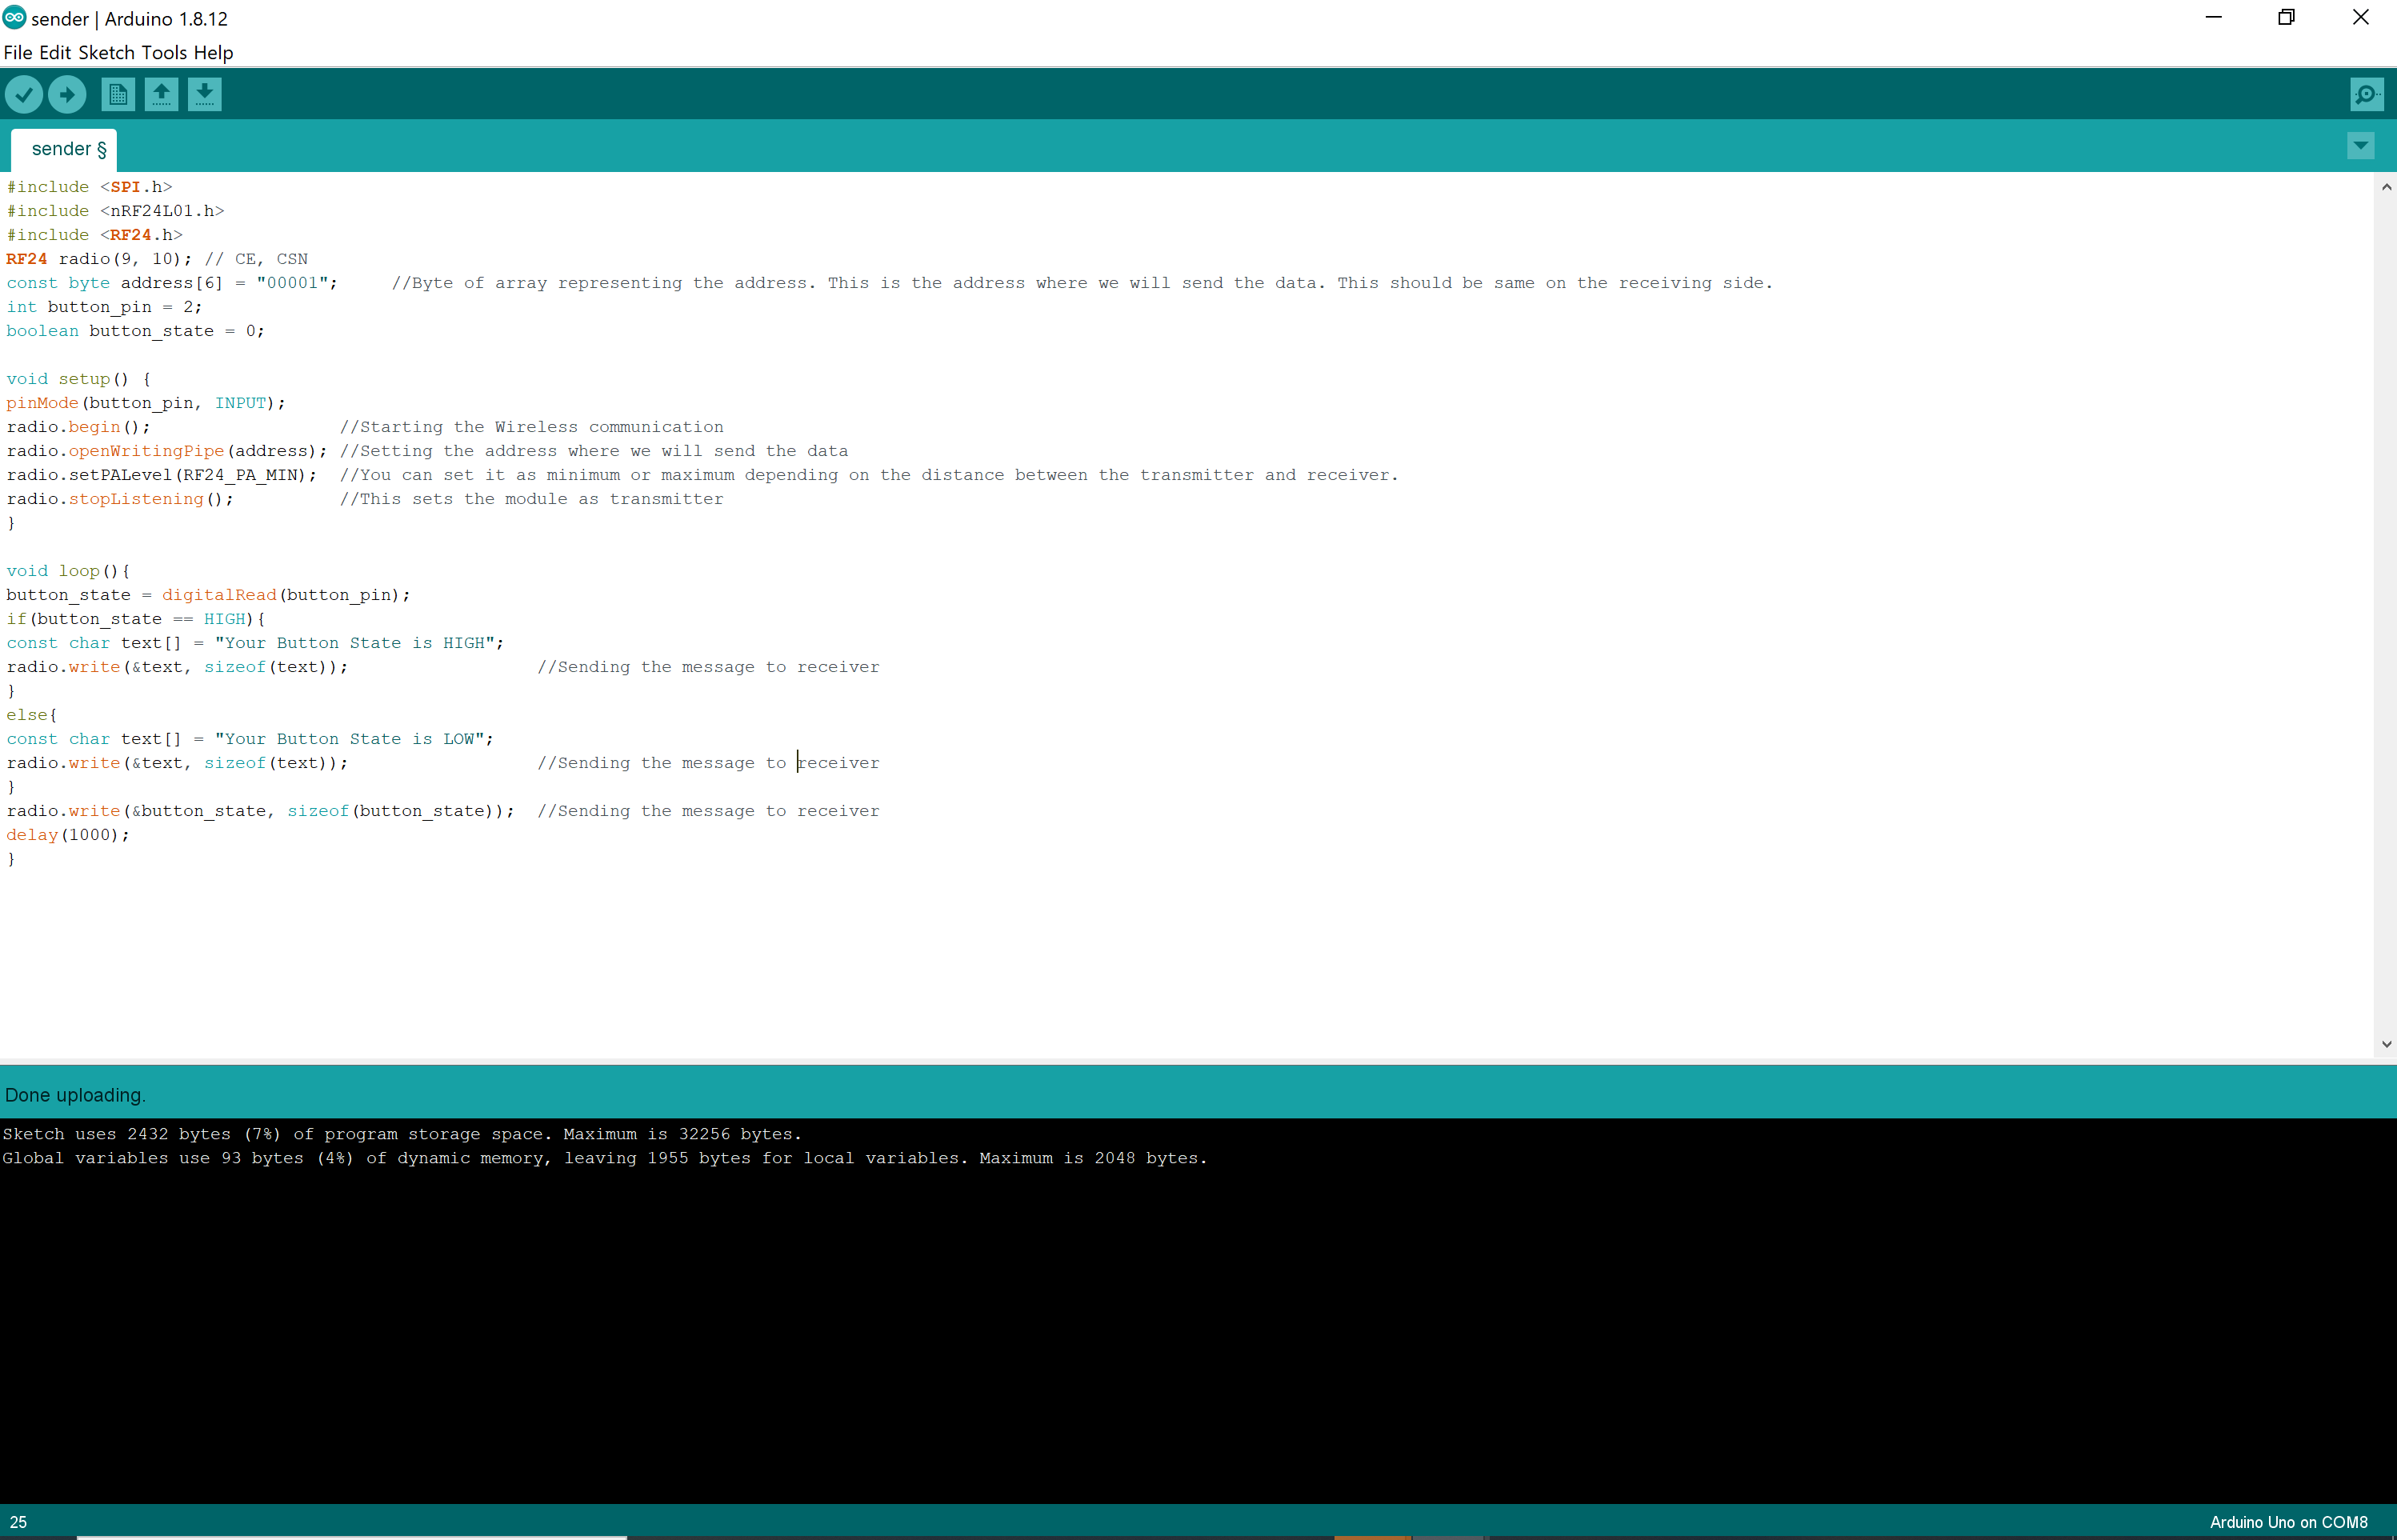Viewport: 2397px width, 1540px height.
Task: Open the Help menu
Action: (213, 53)
